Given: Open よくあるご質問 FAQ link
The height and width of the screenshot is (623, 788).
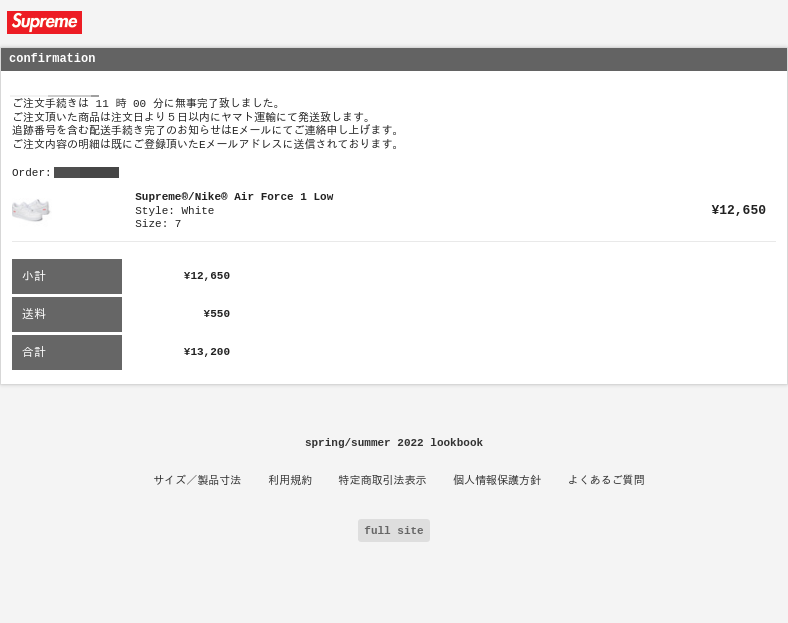Looking at the screenshot, I should [x=606, y=480].
